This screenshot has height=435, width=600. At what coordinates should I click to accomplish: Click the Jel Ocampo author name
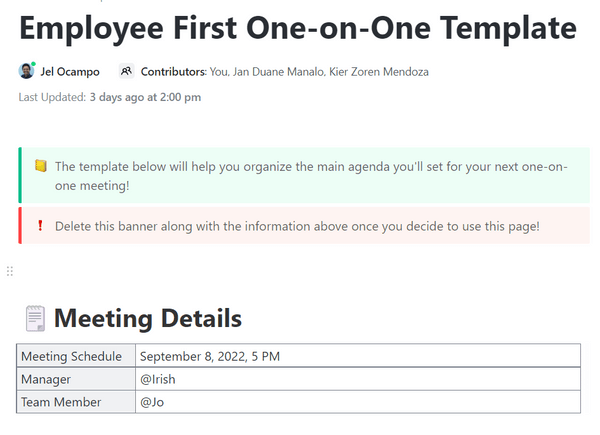pos(70,72)
